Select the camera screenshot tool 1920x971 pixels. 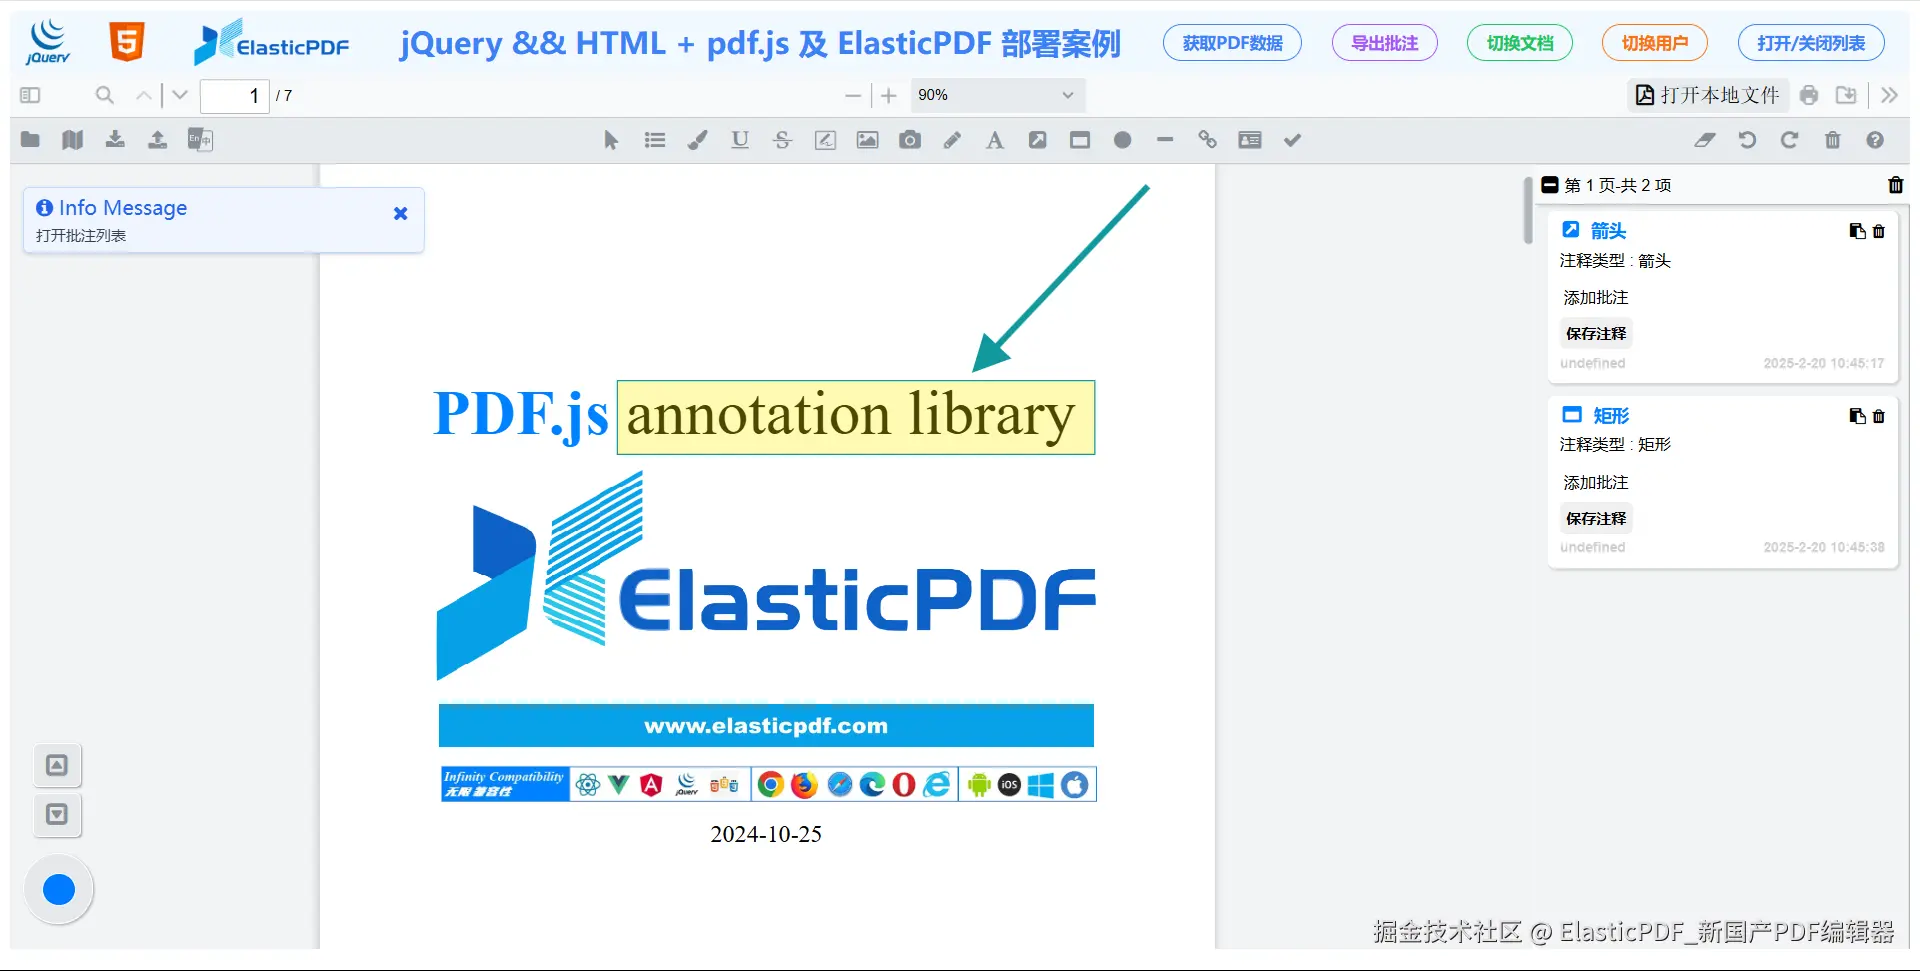(x=910, y=140)
